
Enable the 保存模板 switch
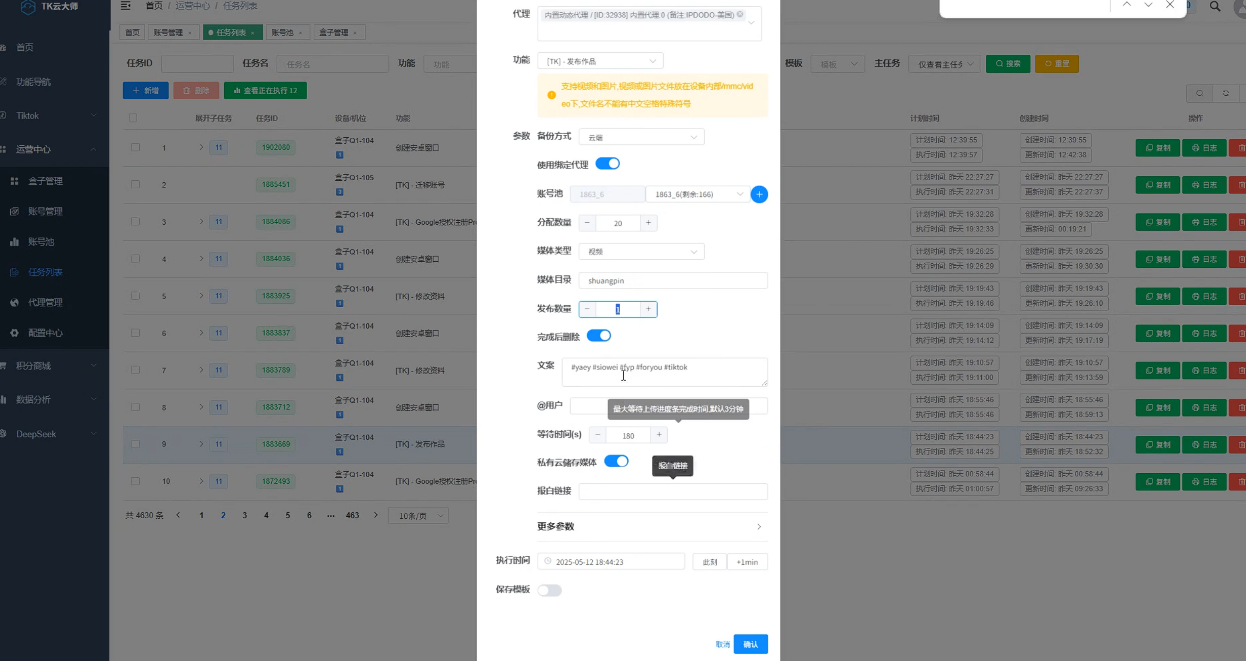(550, 590)
